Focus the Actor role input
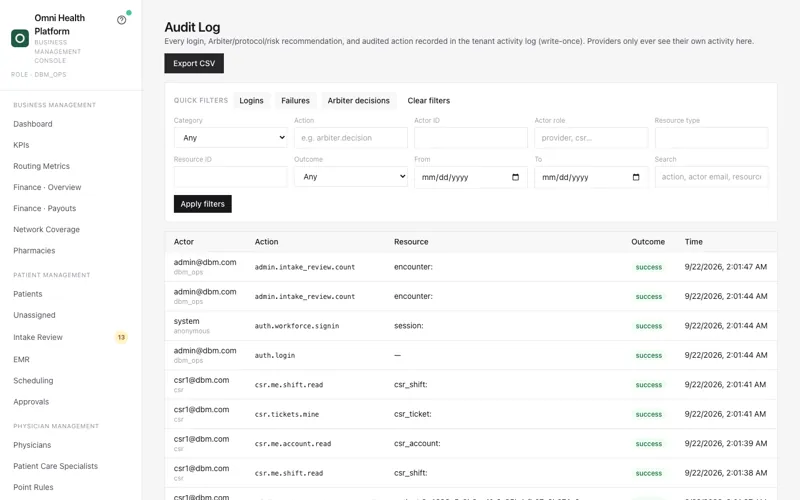The height and width of the screenshot is (500, 800). (591, 138)
